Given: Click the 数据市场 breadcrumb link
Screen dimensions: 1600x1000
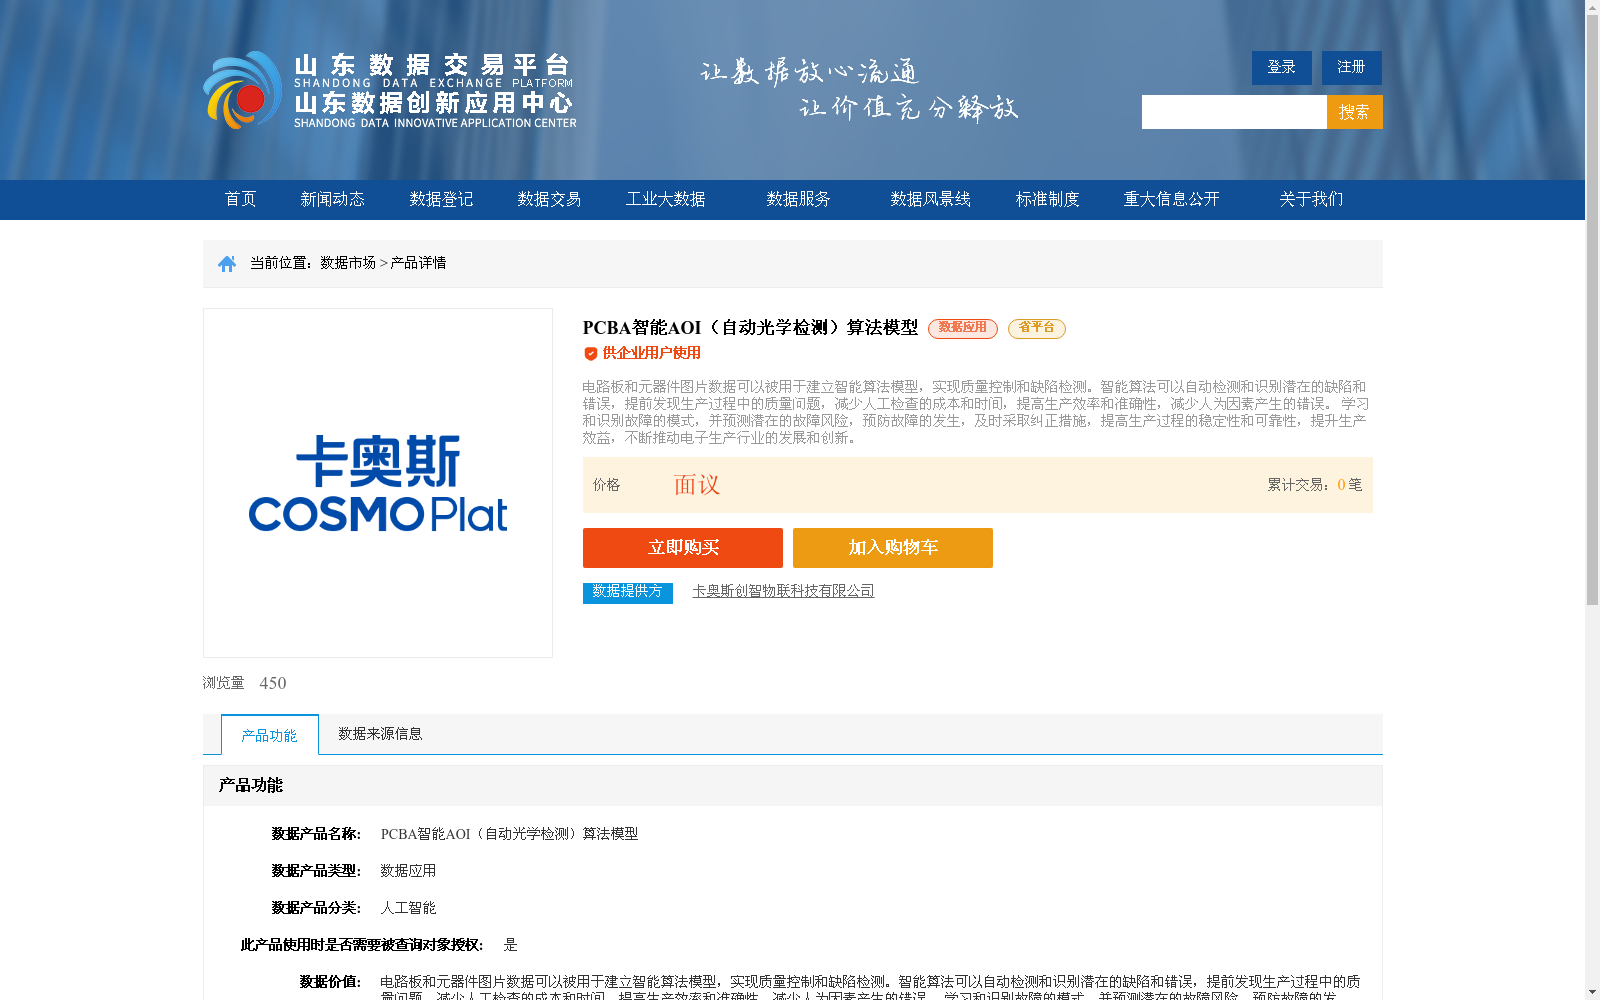Looking at the screenshot, I should (x=348, y=263).
